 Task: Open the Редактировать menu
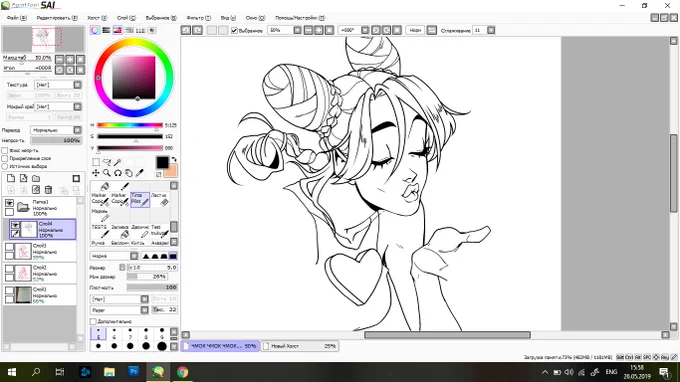(57, 18)
